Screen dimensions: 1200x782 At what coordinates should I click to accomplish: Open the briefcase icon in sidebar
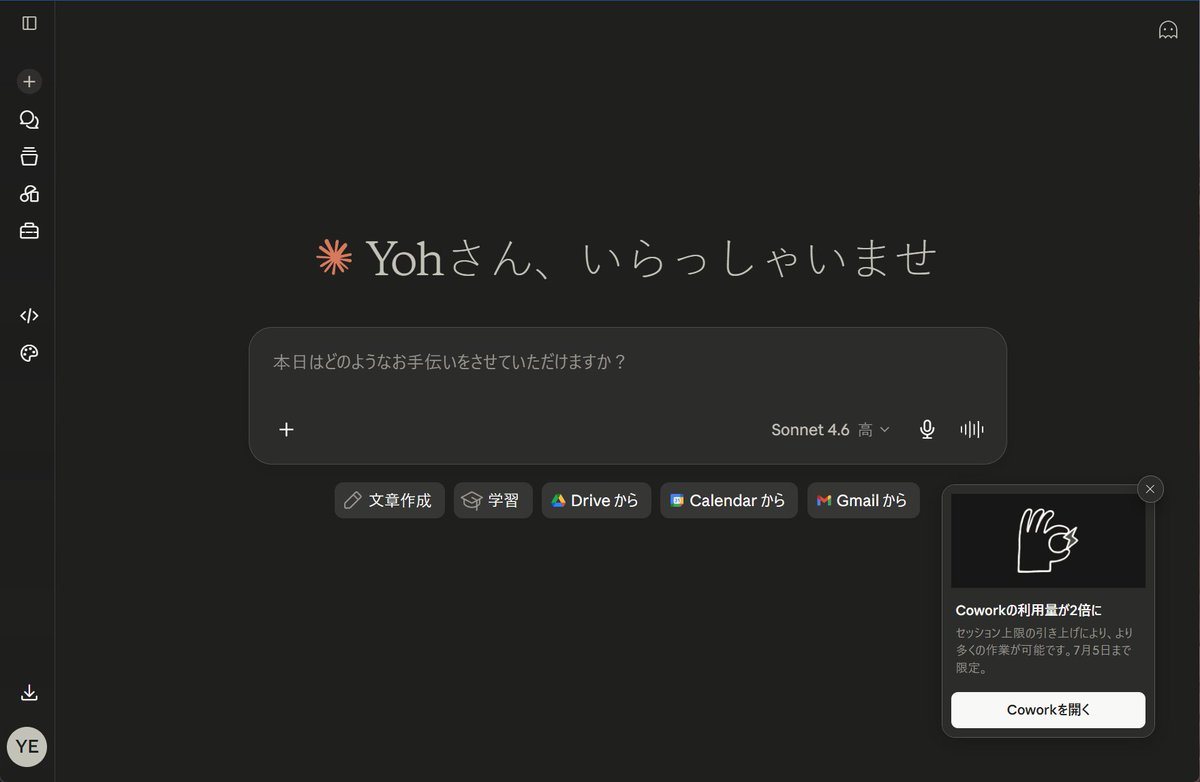coord(29,231)
